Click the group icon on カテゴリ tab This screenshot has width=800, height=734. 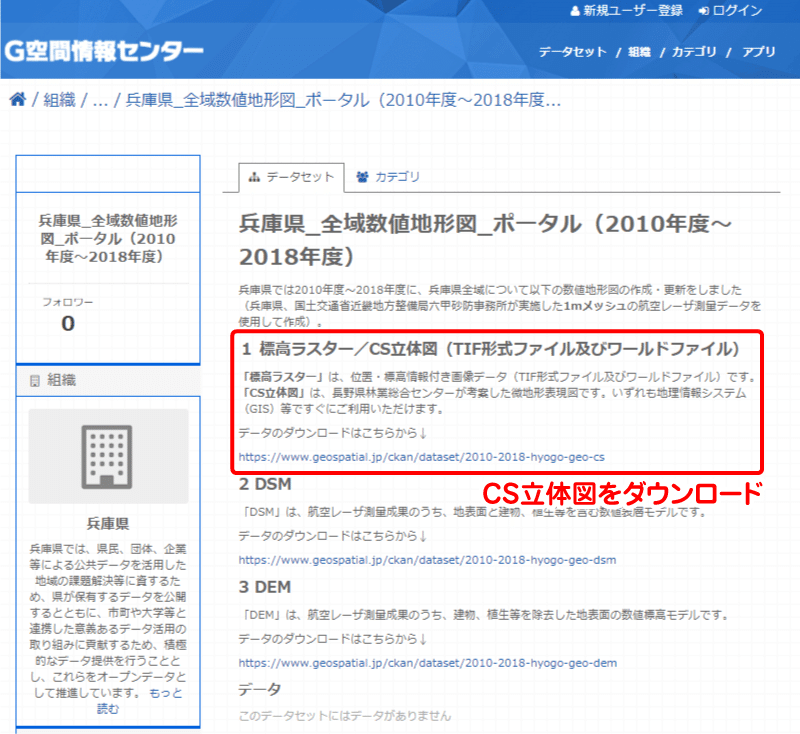(x=362, y=177)
